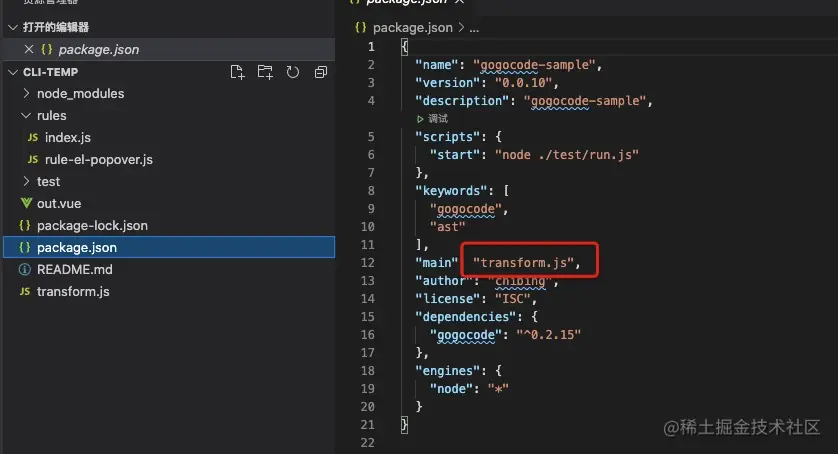Select package.json in the file tree
This screenshot has width=838, height=454.
click(x=169, y=248)
